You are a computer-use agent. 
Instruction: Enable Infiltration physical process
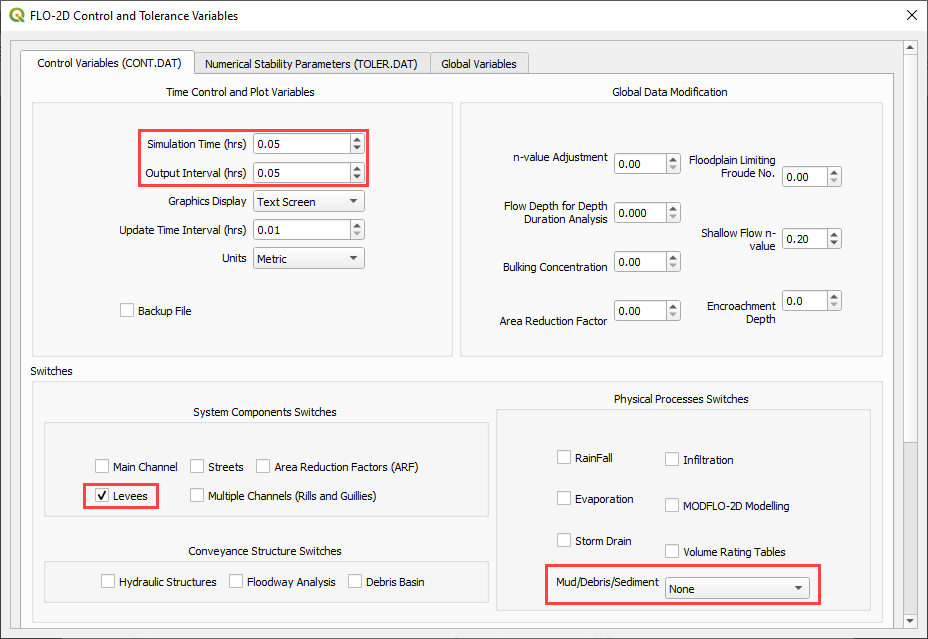(673, 460)
